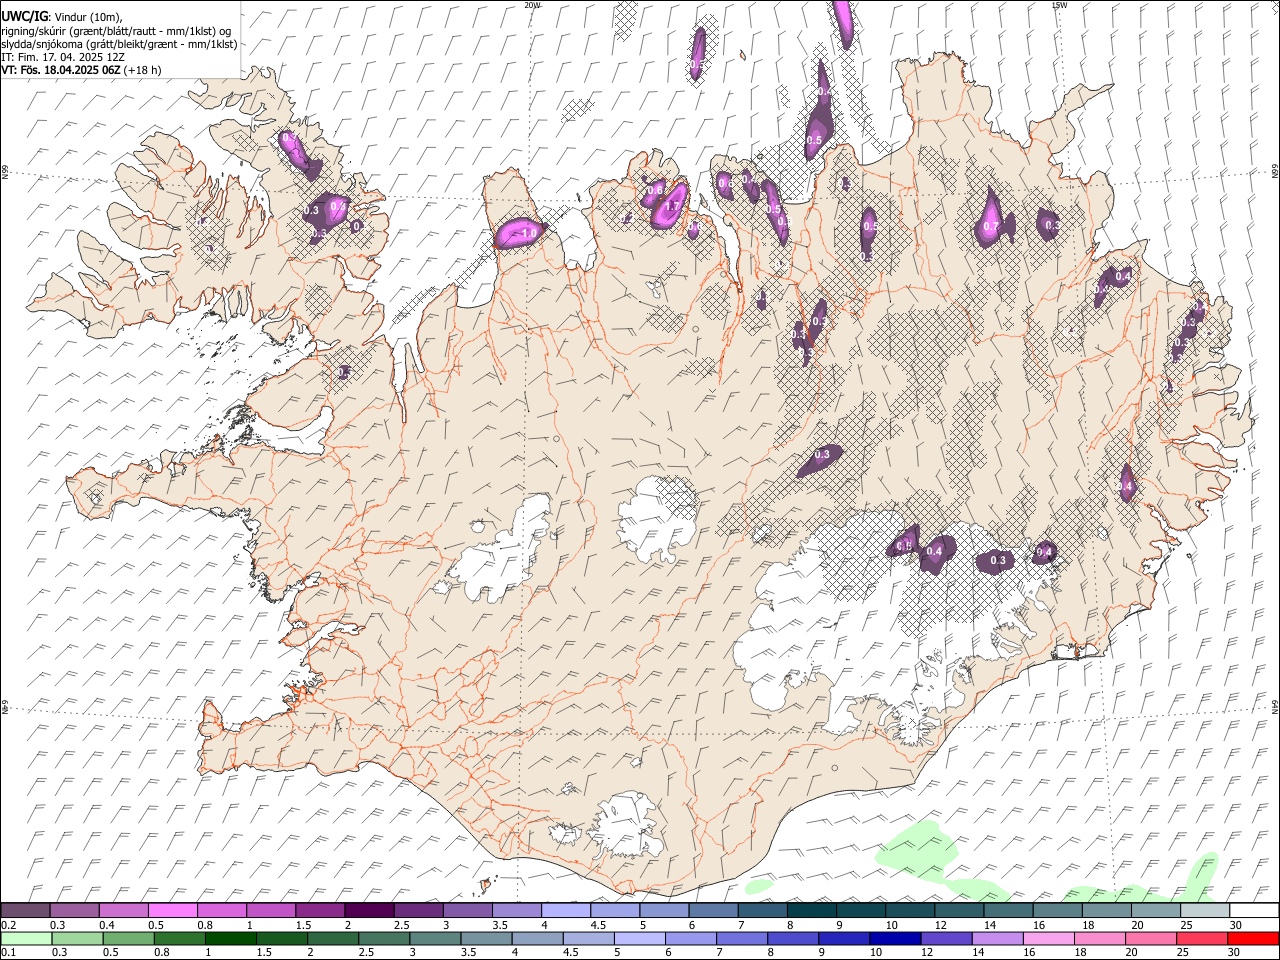Image resolution: width=1280 pixels, height=960 pixels.
Task: Click the light periwinkle 4 swatch in the purple scale
Action: coord(566,910)
